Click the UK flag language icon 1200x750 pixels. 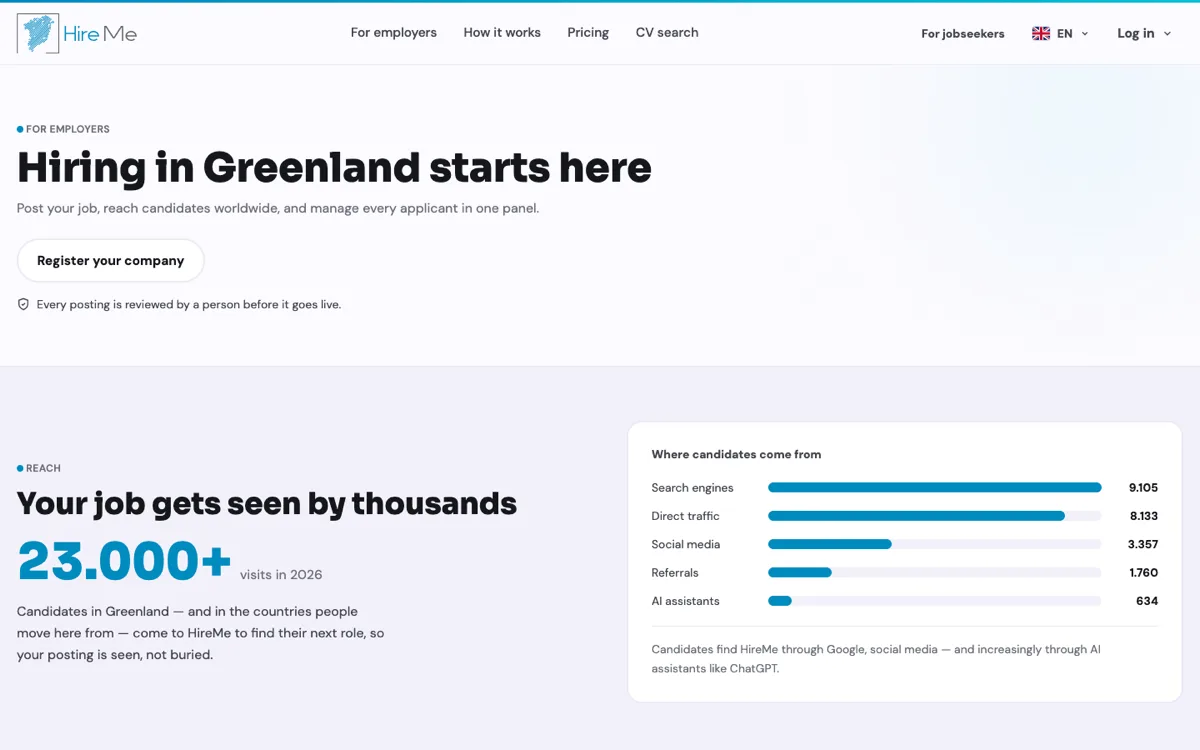tap(1041, 33)
